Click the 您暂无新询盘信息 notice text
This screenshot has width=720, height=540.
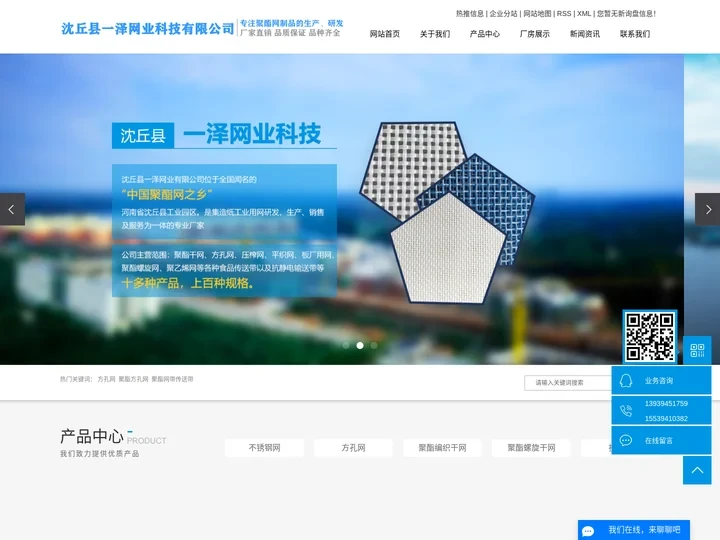point(627,14)
